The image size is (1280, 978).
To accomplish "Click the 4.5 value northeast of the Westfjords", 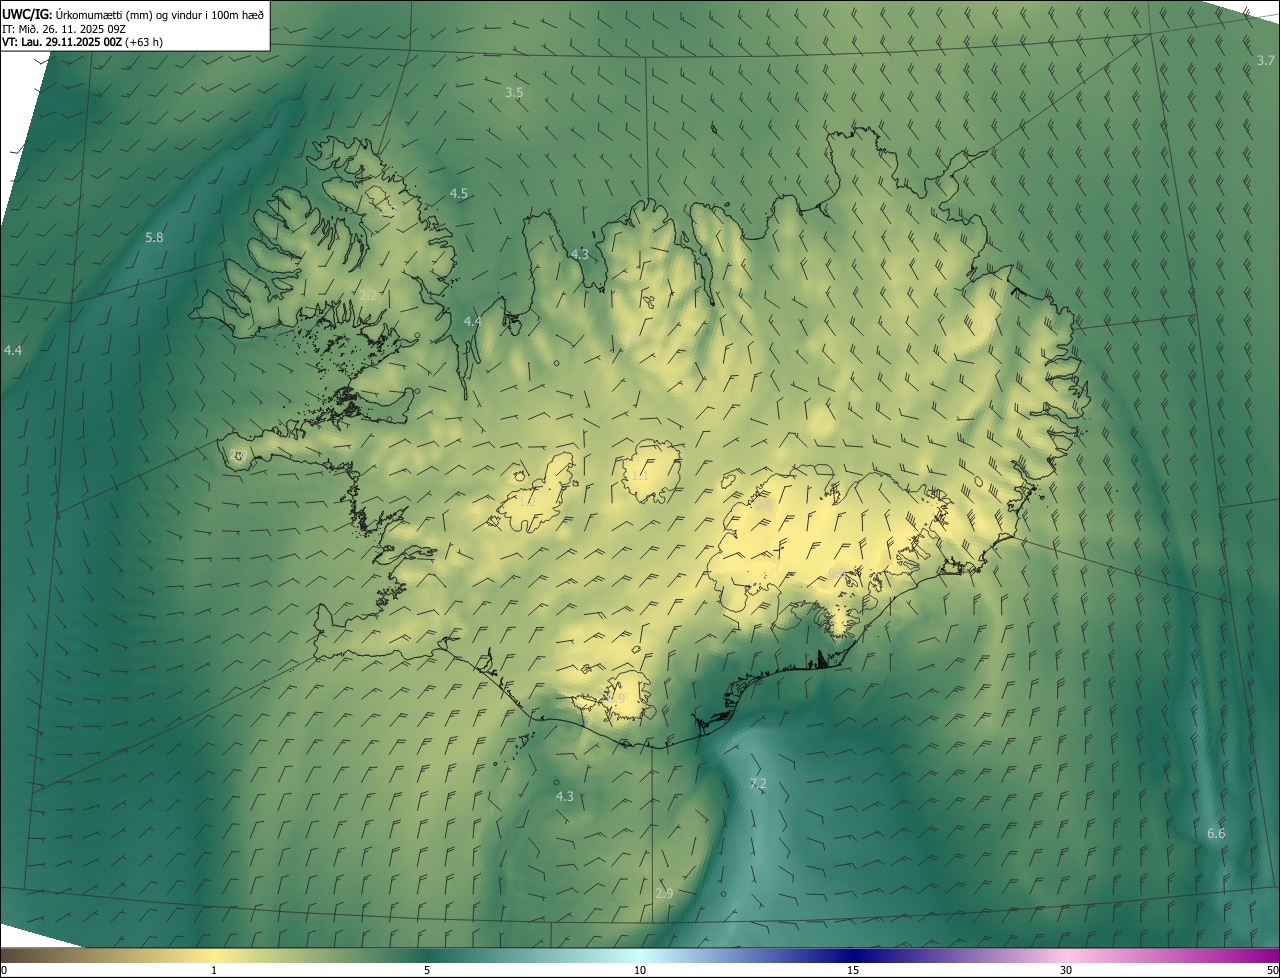I will click(459, 193).
